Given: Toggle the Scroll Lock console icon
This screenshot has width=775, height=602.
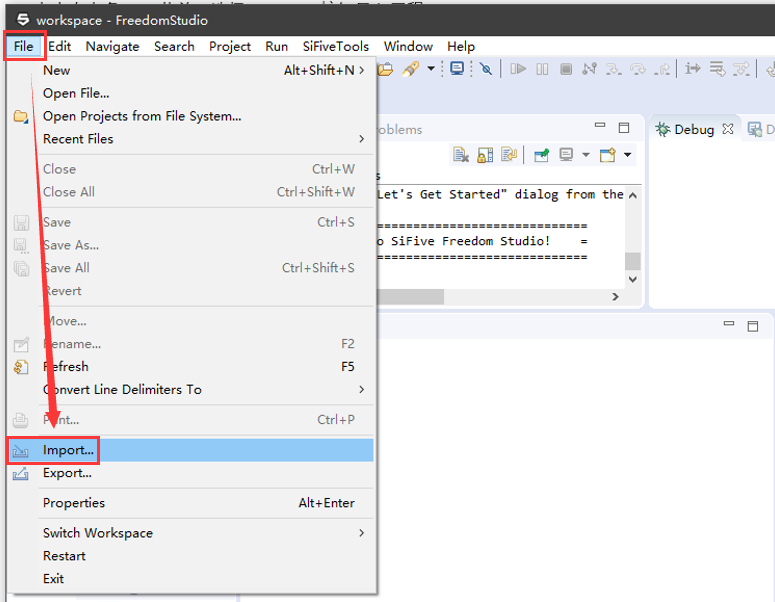Looking at the screenshot, I should click(485, 155).
